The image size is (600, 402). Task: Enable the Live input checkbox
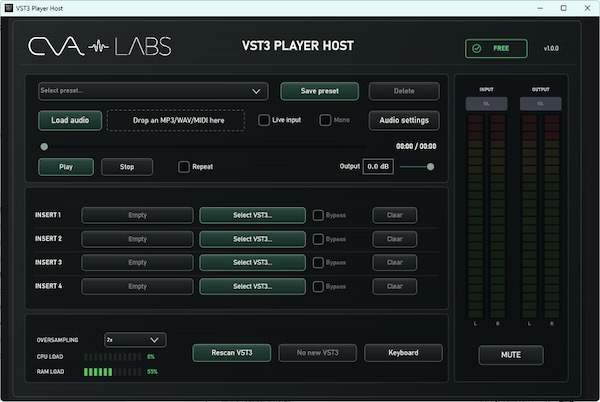[x=264, y=120]
